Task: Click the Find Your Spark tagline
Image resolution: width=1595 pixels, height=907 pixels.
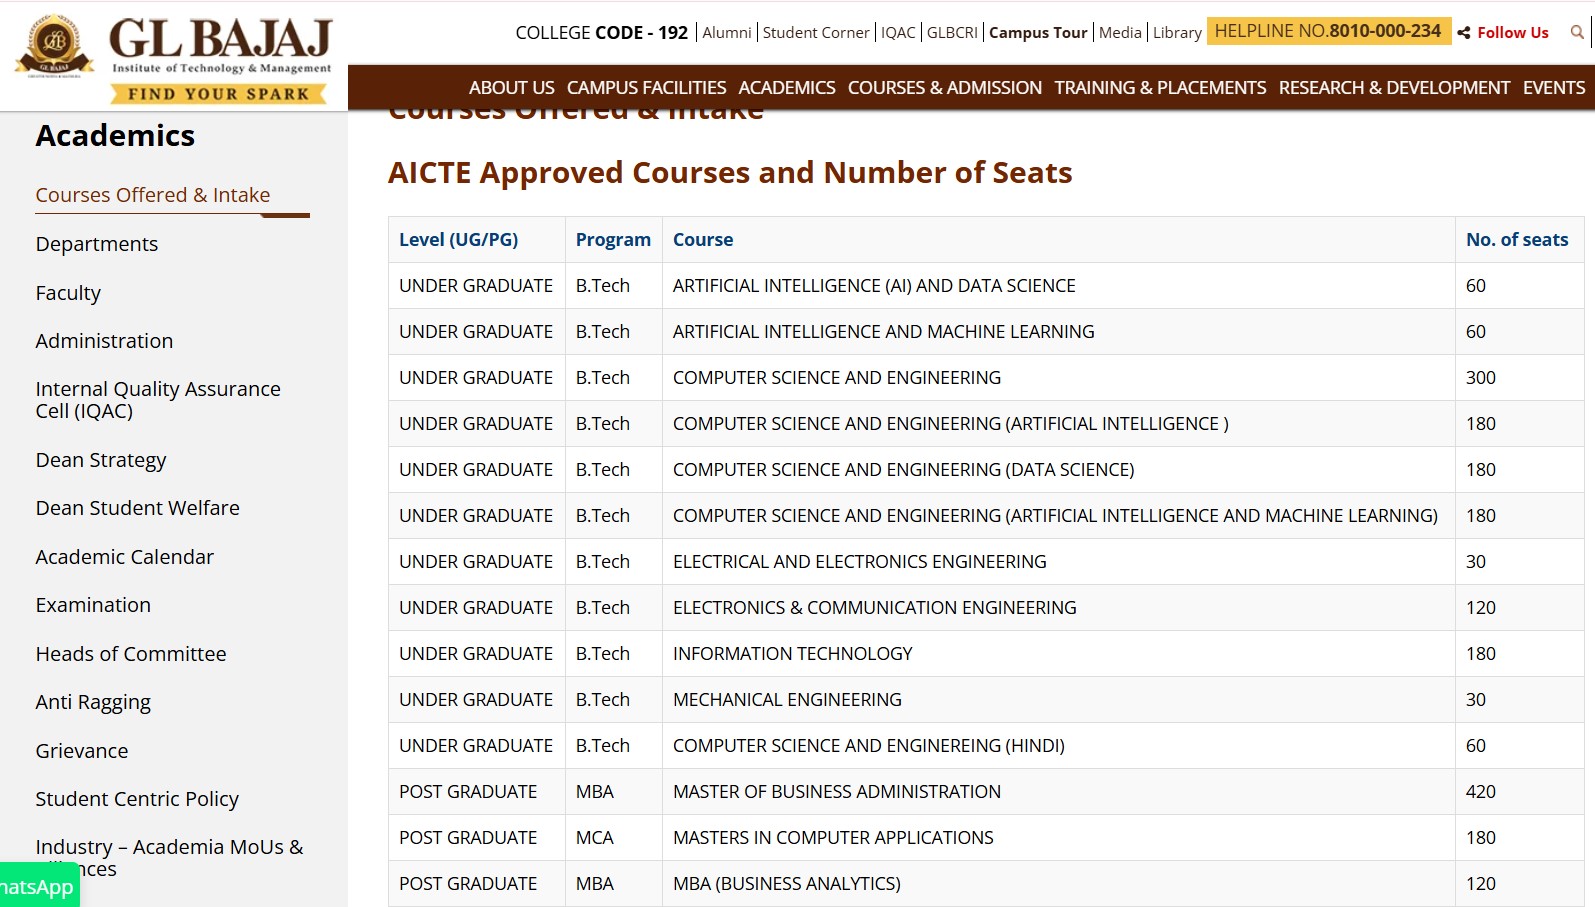Action: (x=219, y=94)
